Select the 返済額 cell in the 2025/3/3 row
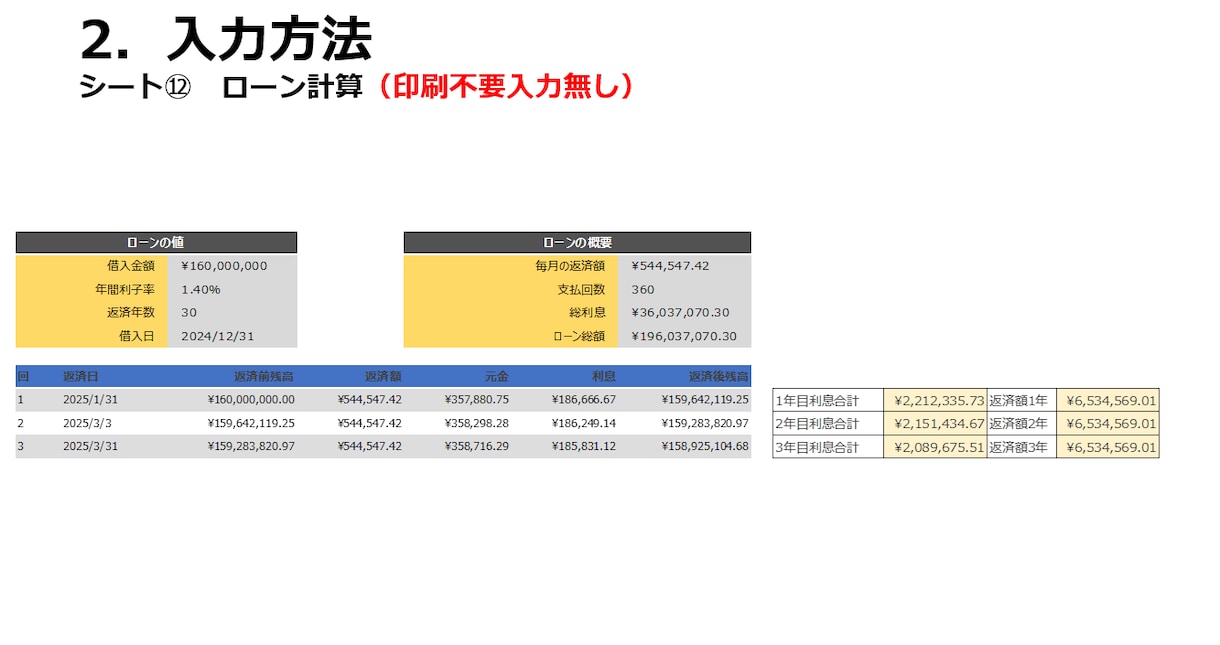This screenshot has width=1220, height=645. point(369,423)
